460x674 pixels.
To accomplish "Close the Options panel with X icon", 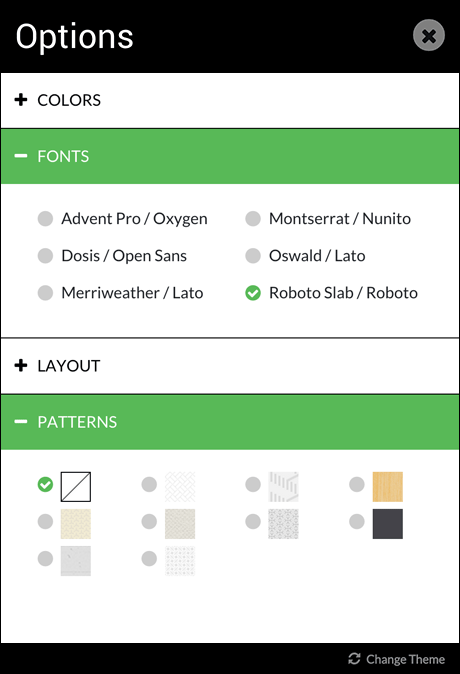I will coord(429,35).
